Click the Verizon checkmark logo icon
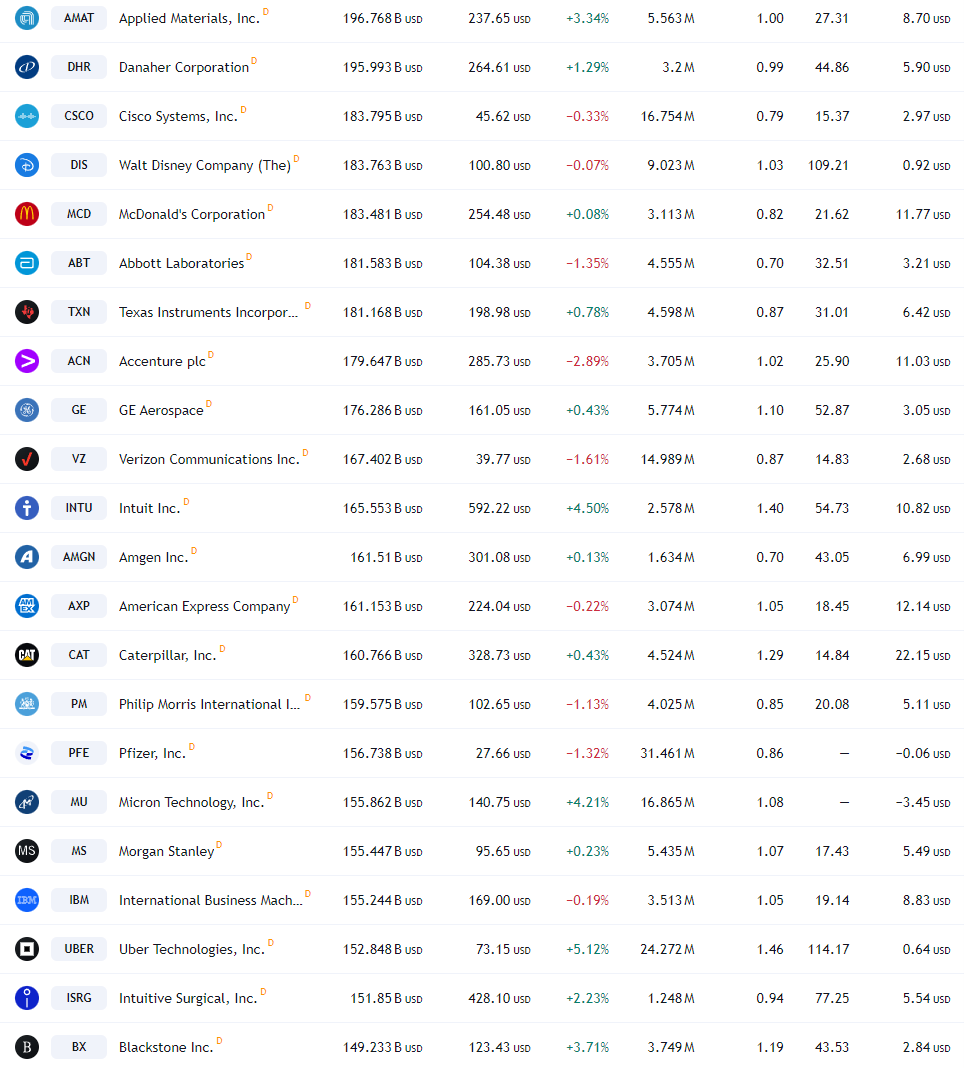The image size is (964, 1068). (27, 459)
